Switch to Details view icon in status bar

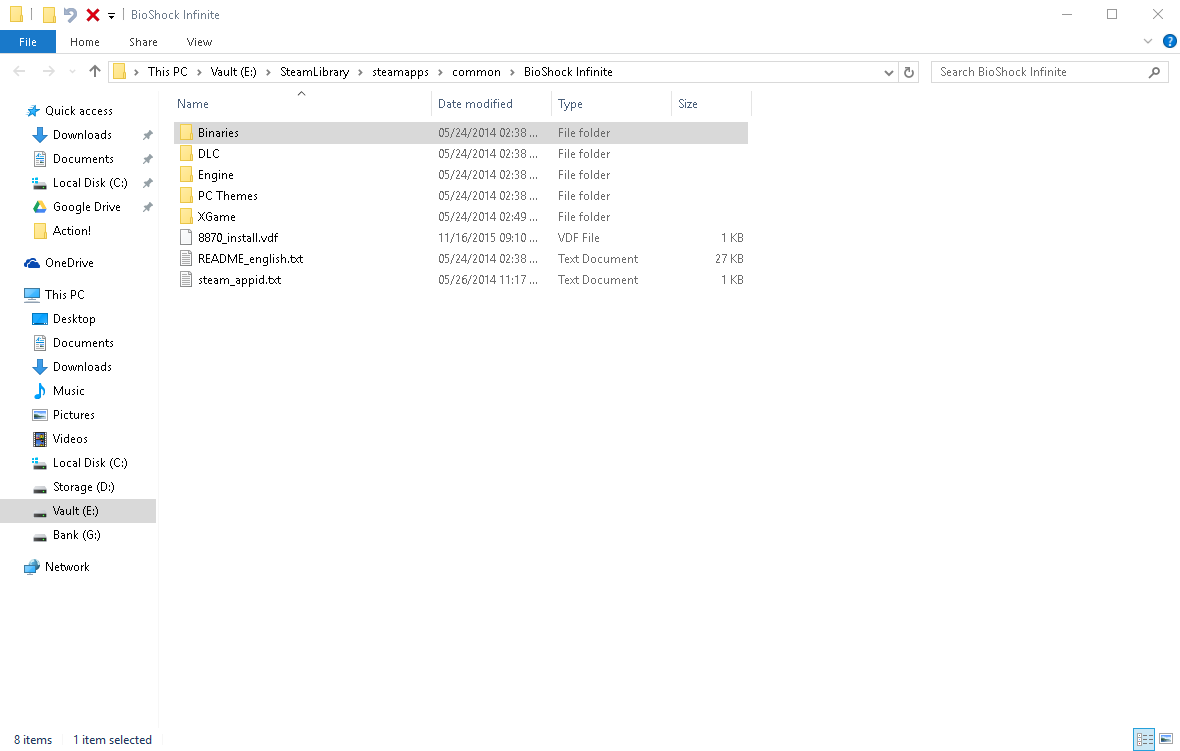[1144, 739]
